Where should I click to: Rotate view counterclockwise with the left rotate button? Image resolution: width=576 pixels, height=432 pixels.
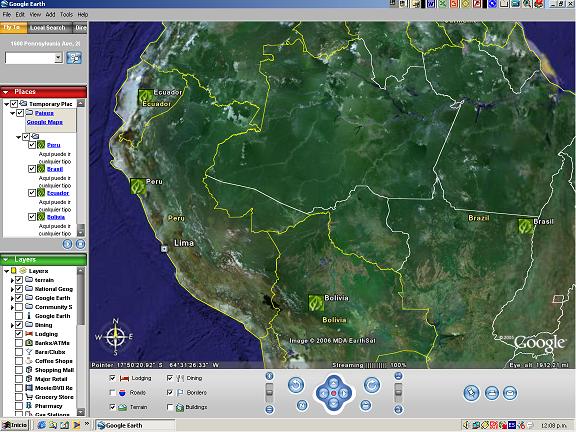tap(296, 385)
